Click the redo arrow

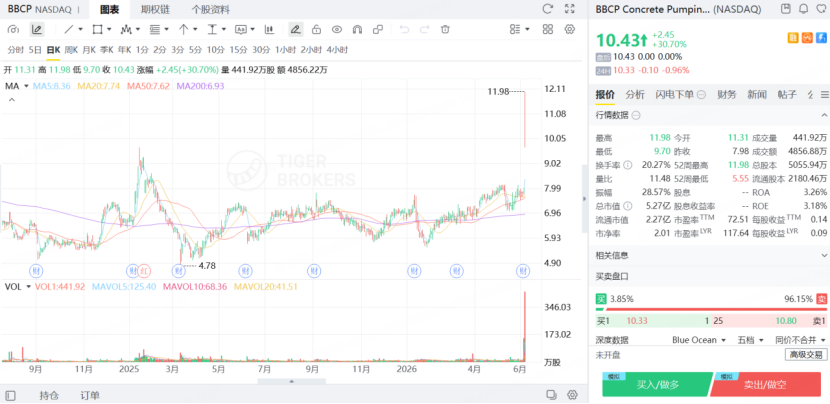[x=425, y=29]
